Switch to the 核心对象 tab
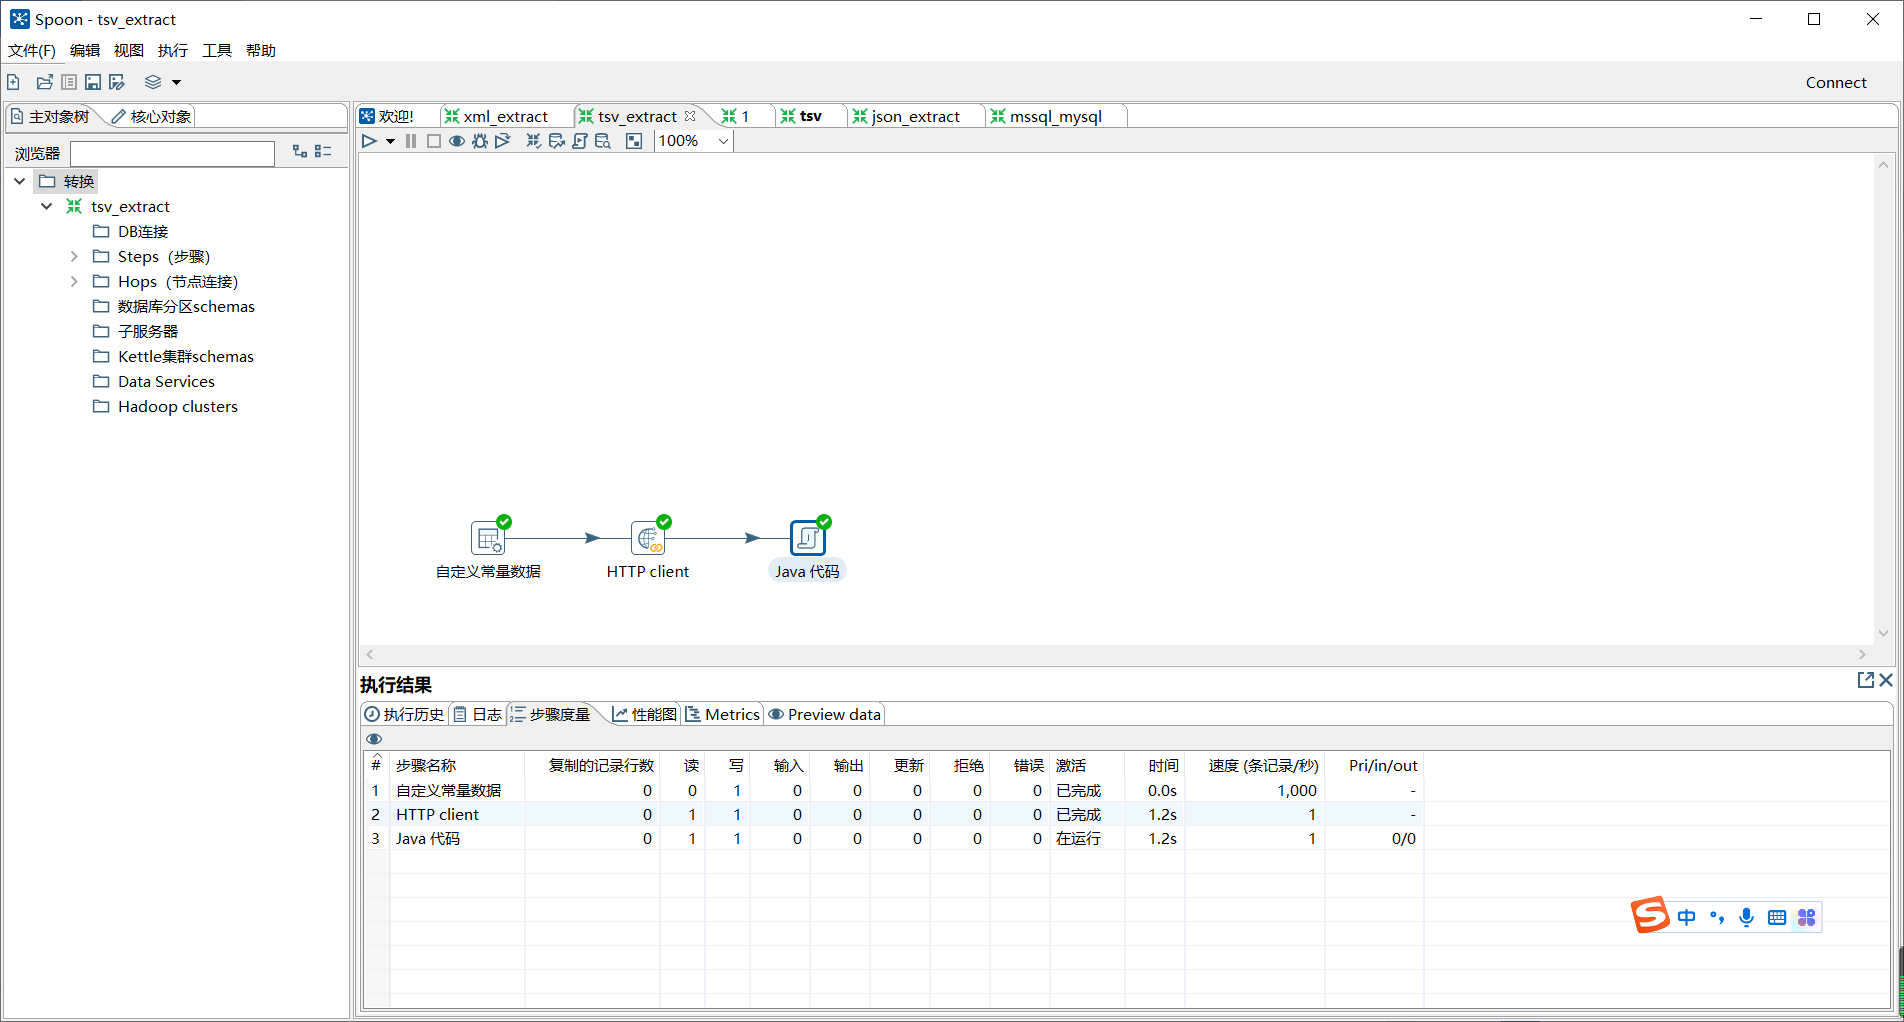 [x=151, y=117]
